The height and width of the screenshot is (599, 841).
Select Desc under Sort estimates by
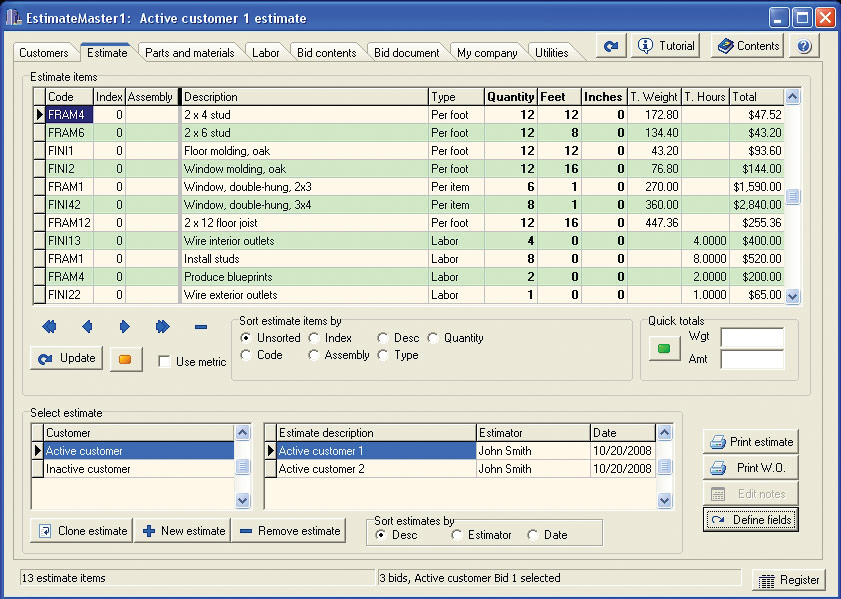coord(380,535)
